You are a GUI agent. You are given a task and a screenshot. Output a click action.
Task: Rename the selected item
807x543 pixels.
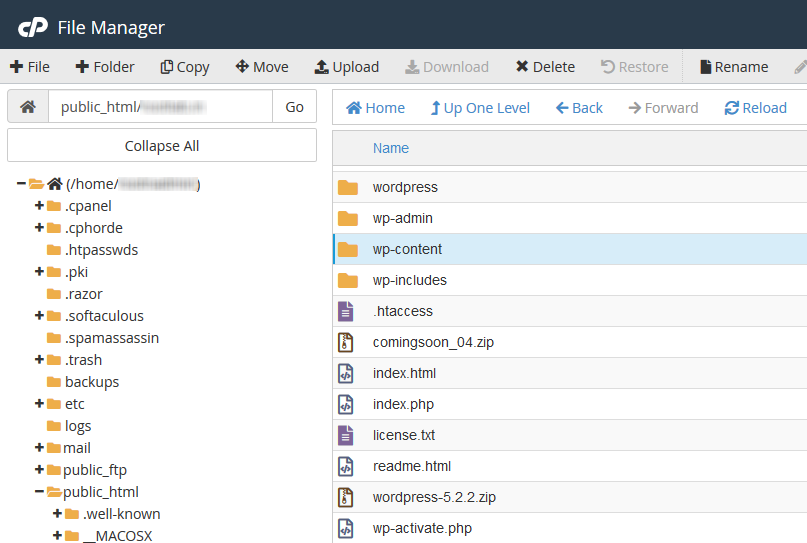pos(734,67)
